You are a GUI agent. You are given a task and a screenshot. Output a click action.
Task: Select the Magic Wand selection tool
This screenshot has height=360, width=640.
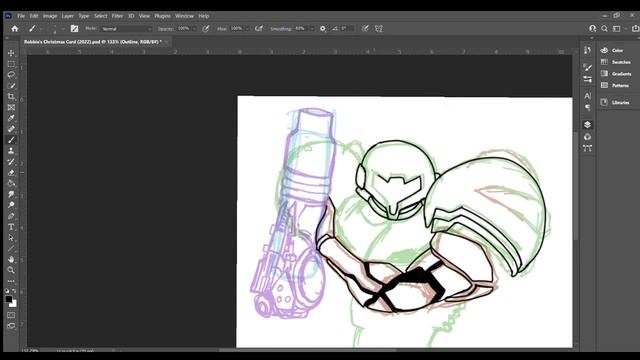[x=11, y=86]
